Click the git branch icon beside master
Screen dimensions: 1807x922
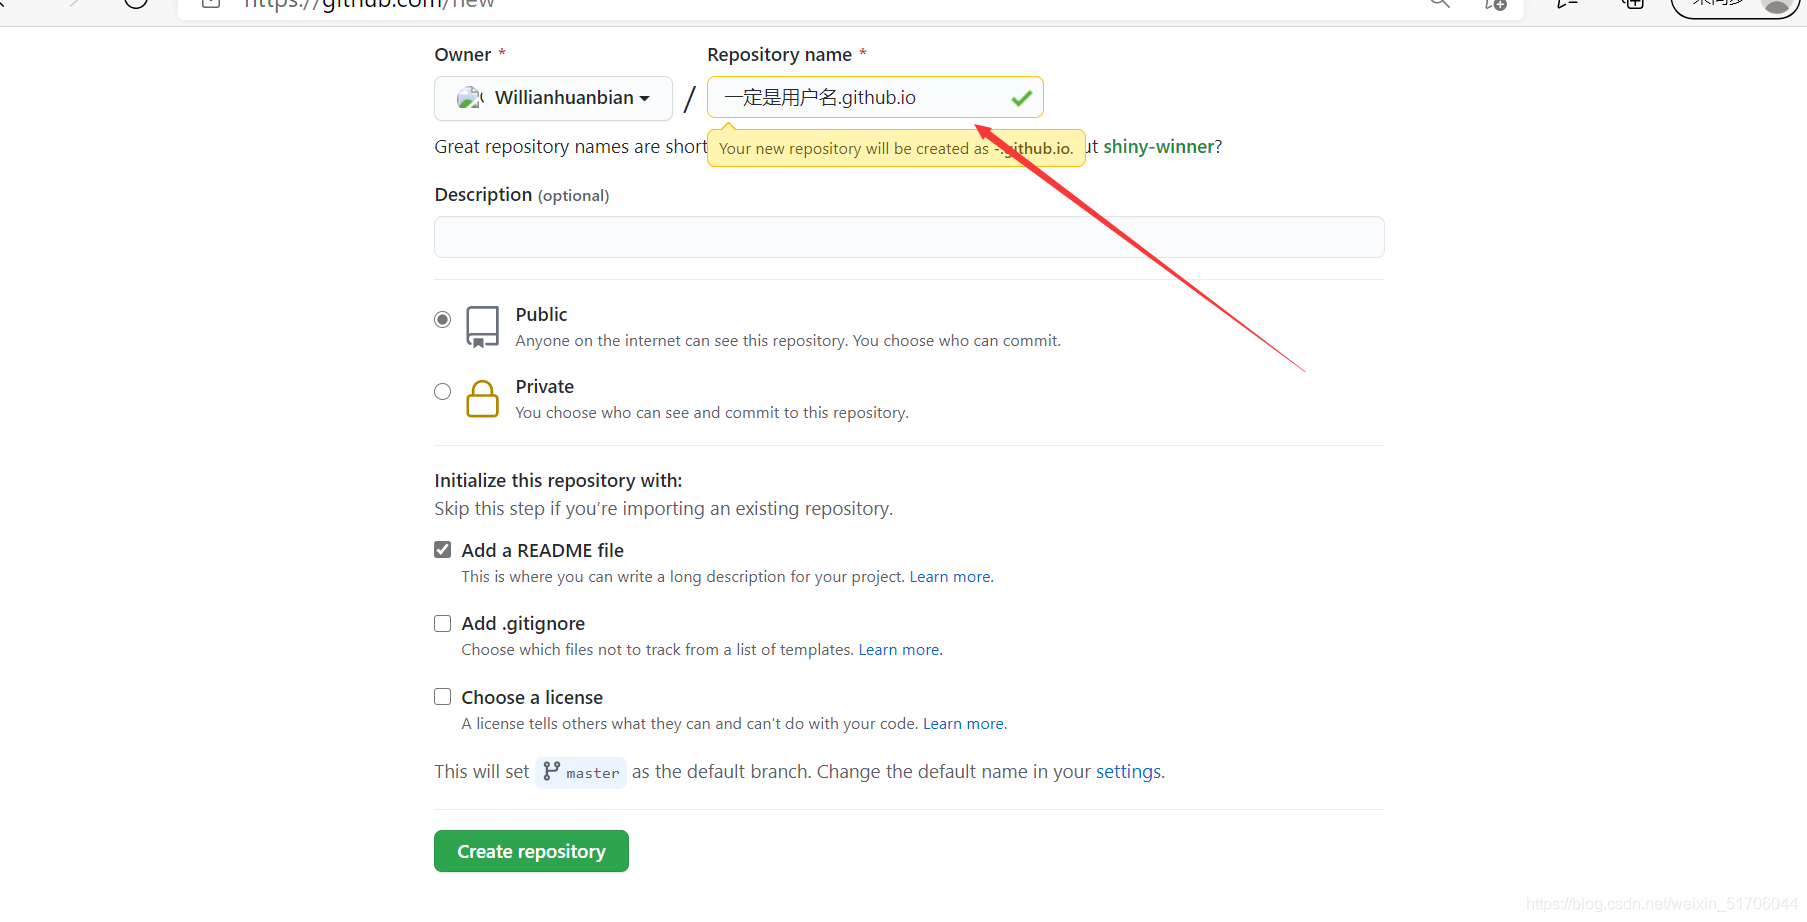point(551,771)
